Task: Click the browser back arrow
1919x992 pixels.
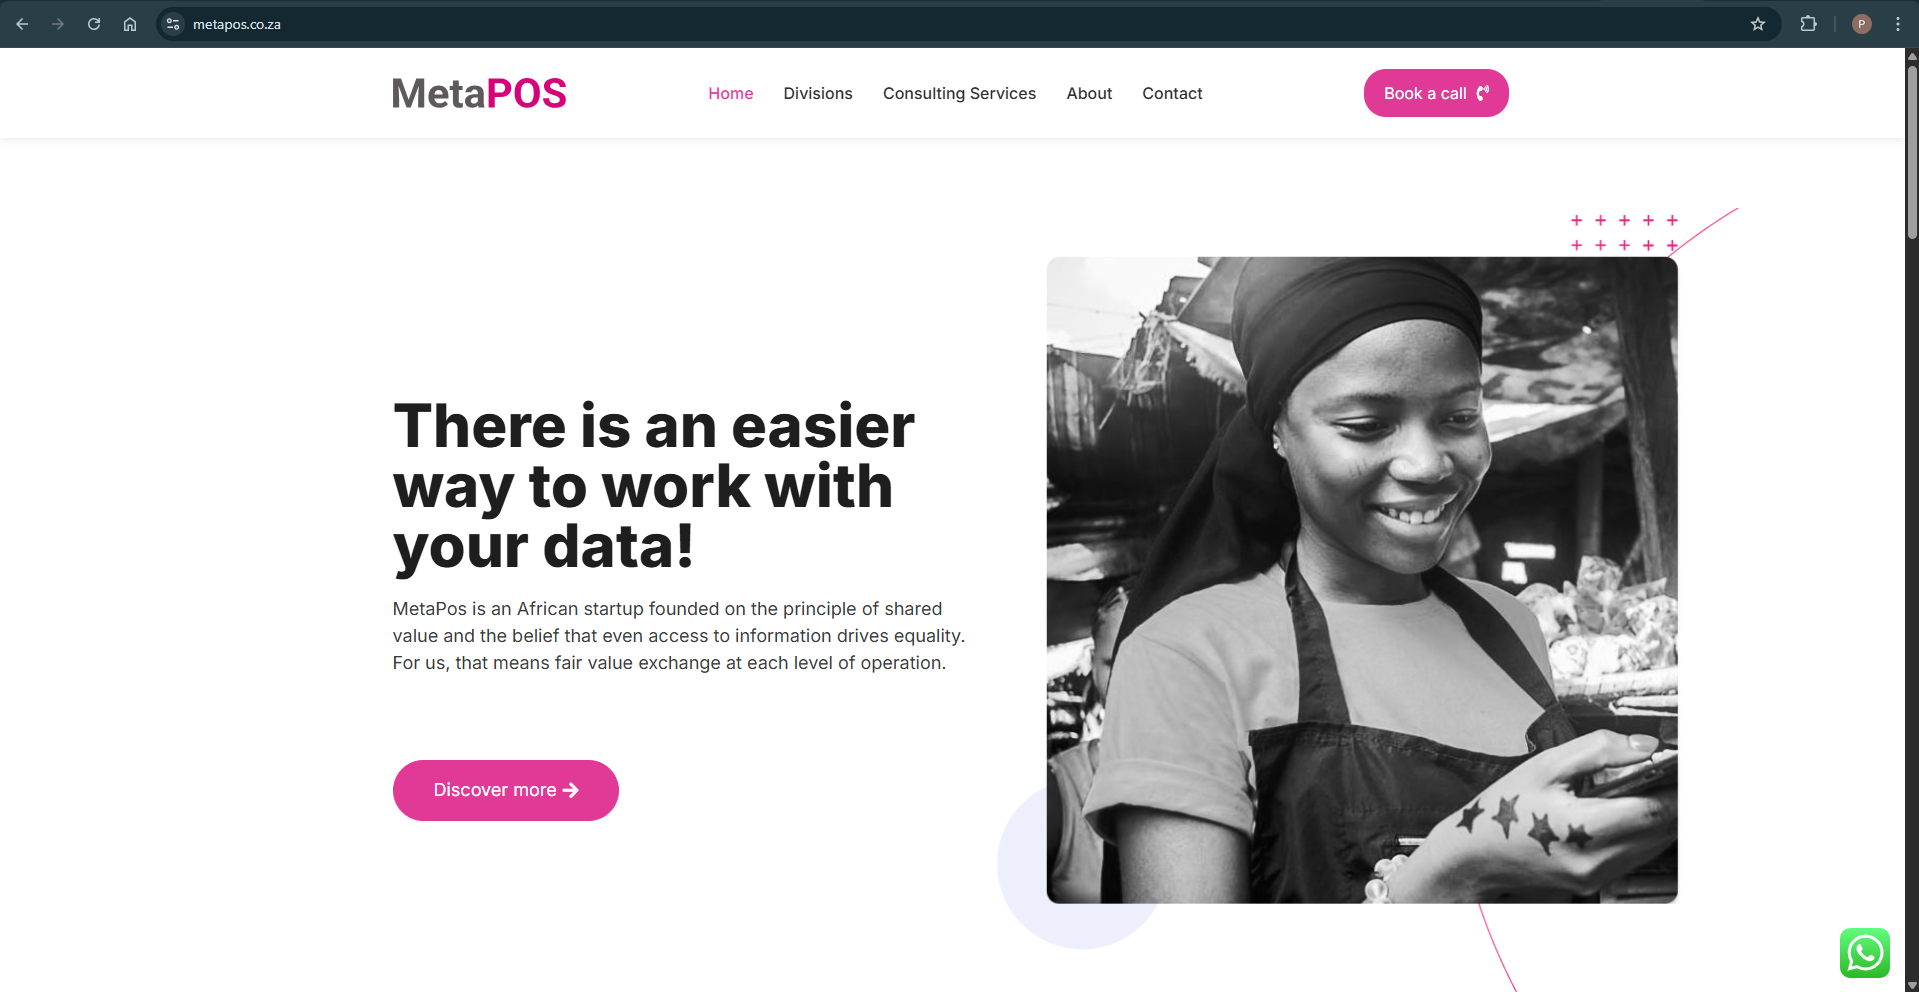Action: coord(22,24)
